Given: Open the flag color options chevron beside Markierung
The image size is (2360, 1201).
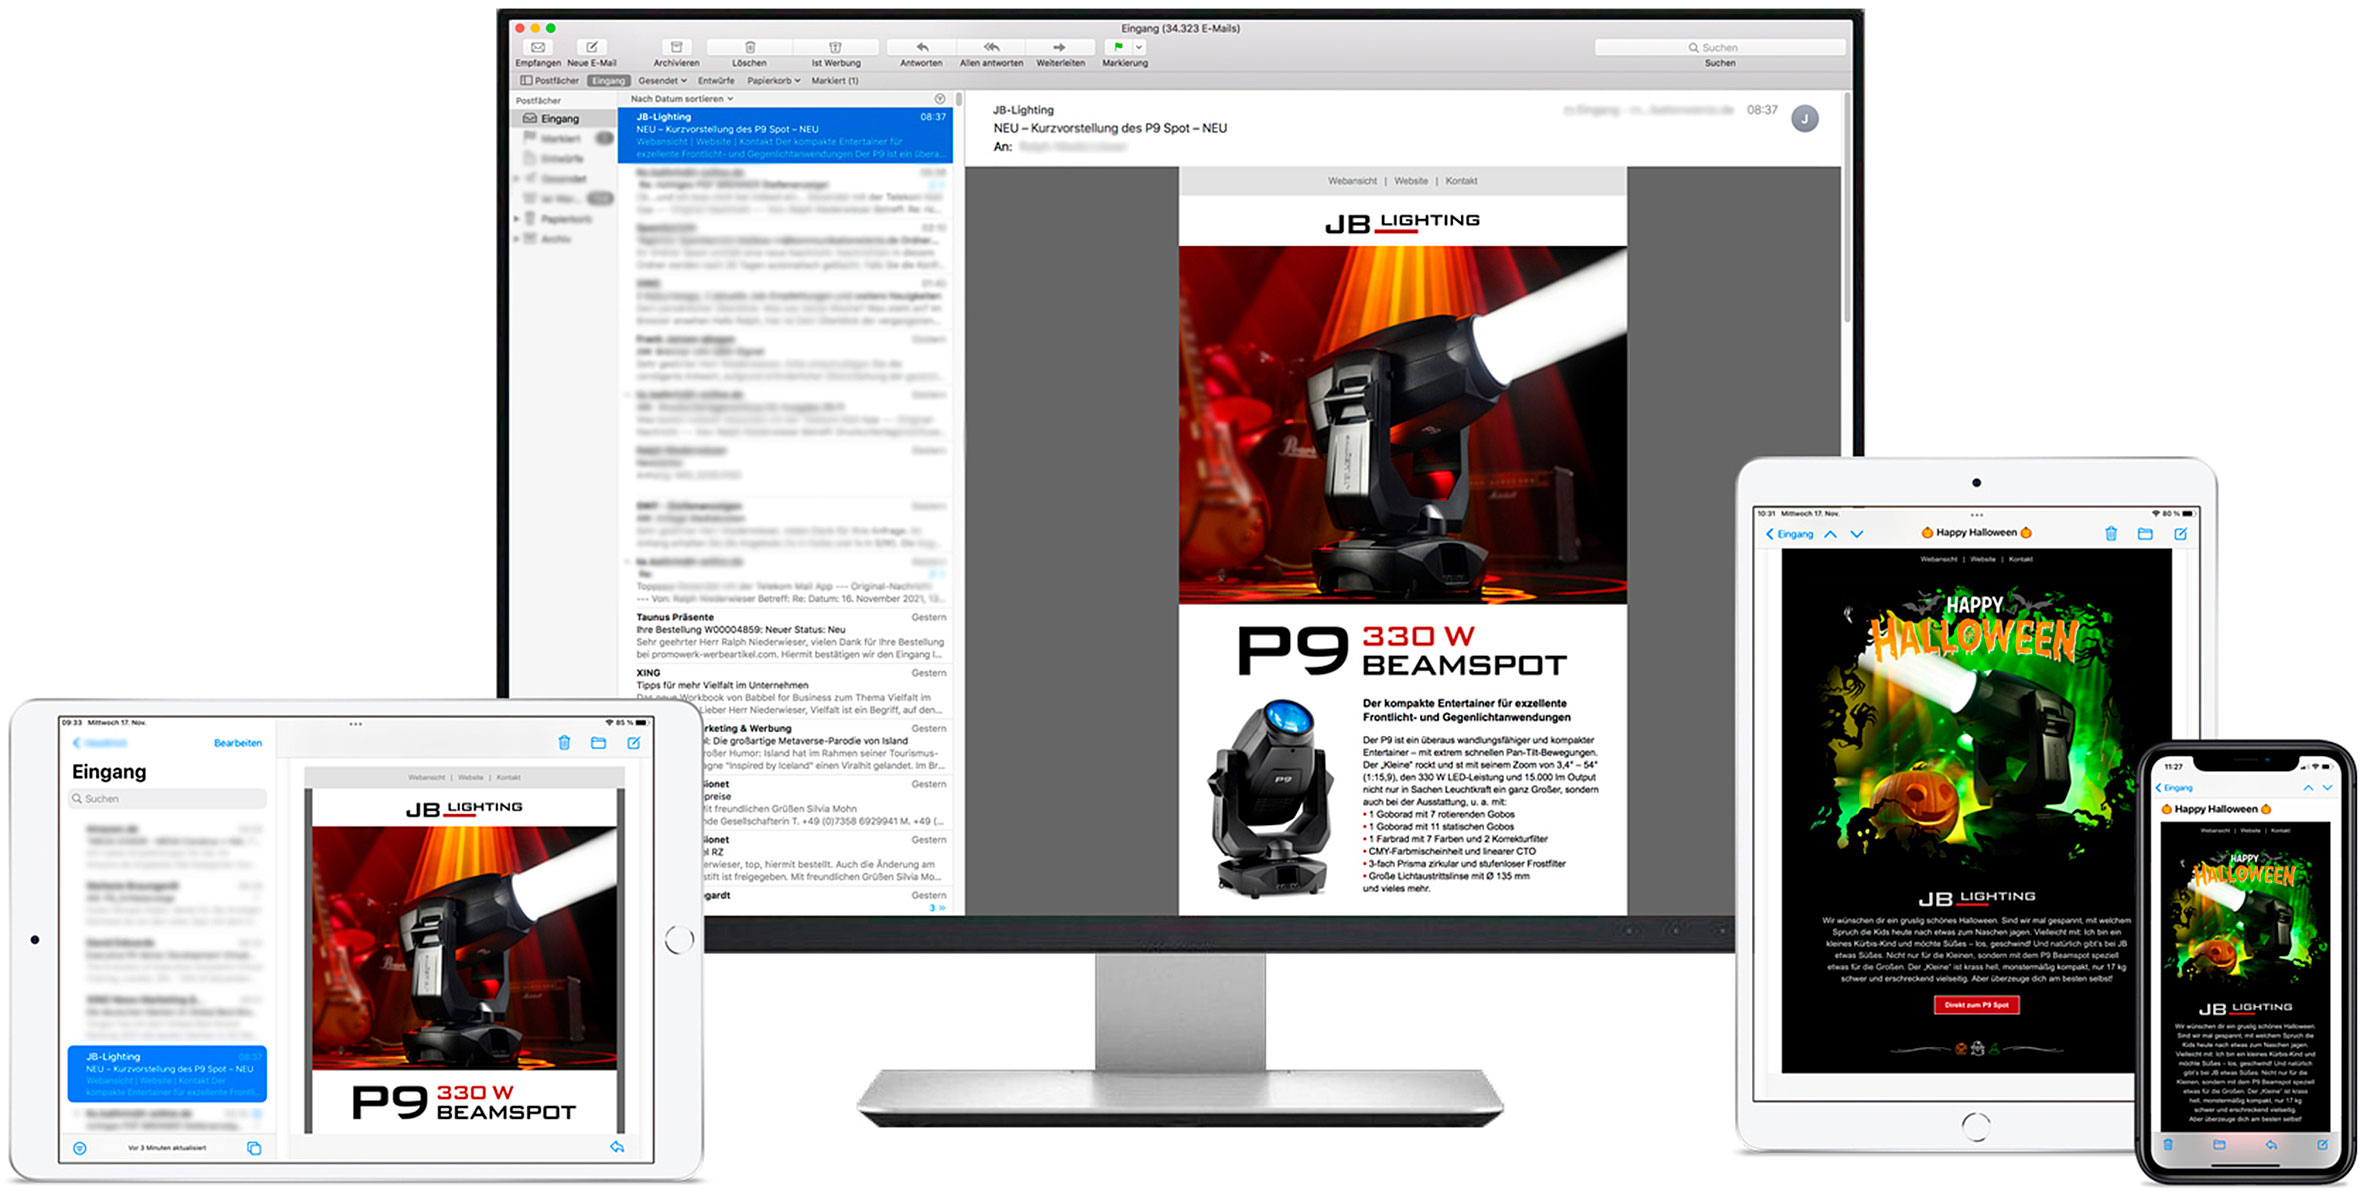Looking at the screenshot, I should coord(1138,47).
